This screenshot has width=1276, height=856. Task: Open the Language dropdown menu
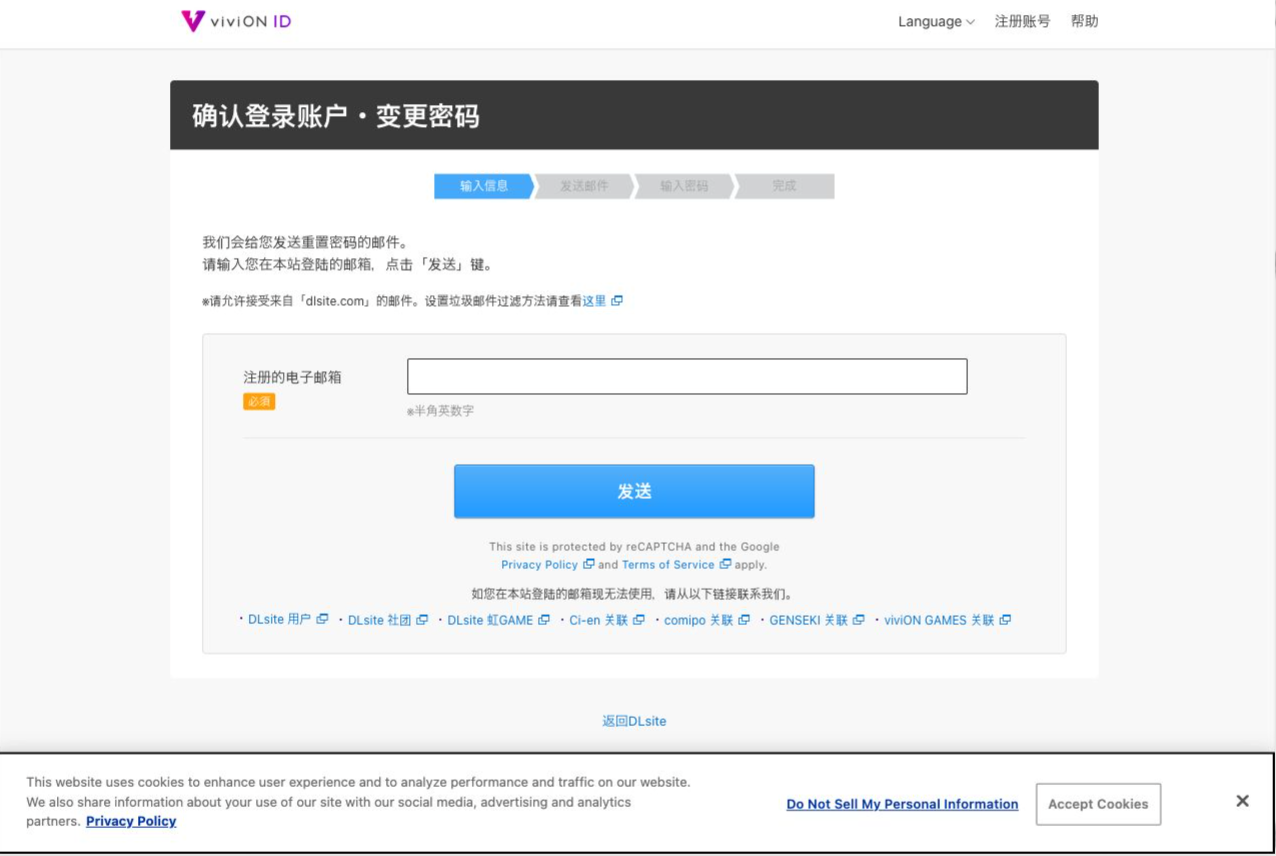[936, 22]
